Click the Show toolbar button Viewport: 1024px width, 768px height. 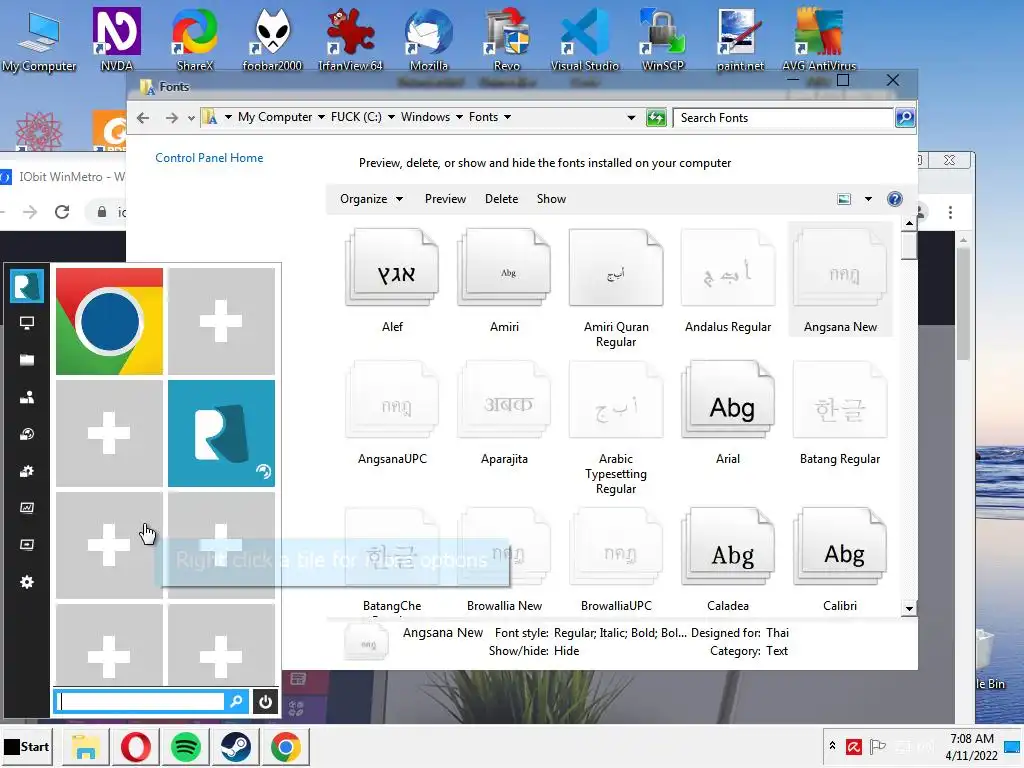pyautogui.click(x=551, y=199)
